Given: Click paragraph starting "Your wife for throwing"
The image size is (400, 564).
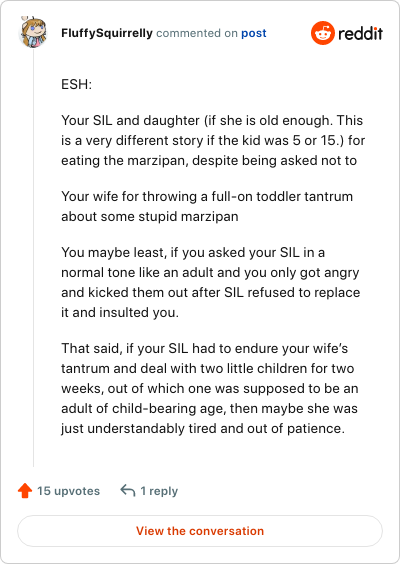Looking at the screenshot, I should pos(207,206).
